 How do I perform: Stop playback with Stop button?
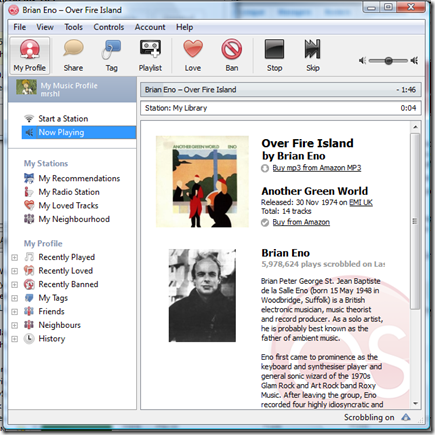click(274, 55)
